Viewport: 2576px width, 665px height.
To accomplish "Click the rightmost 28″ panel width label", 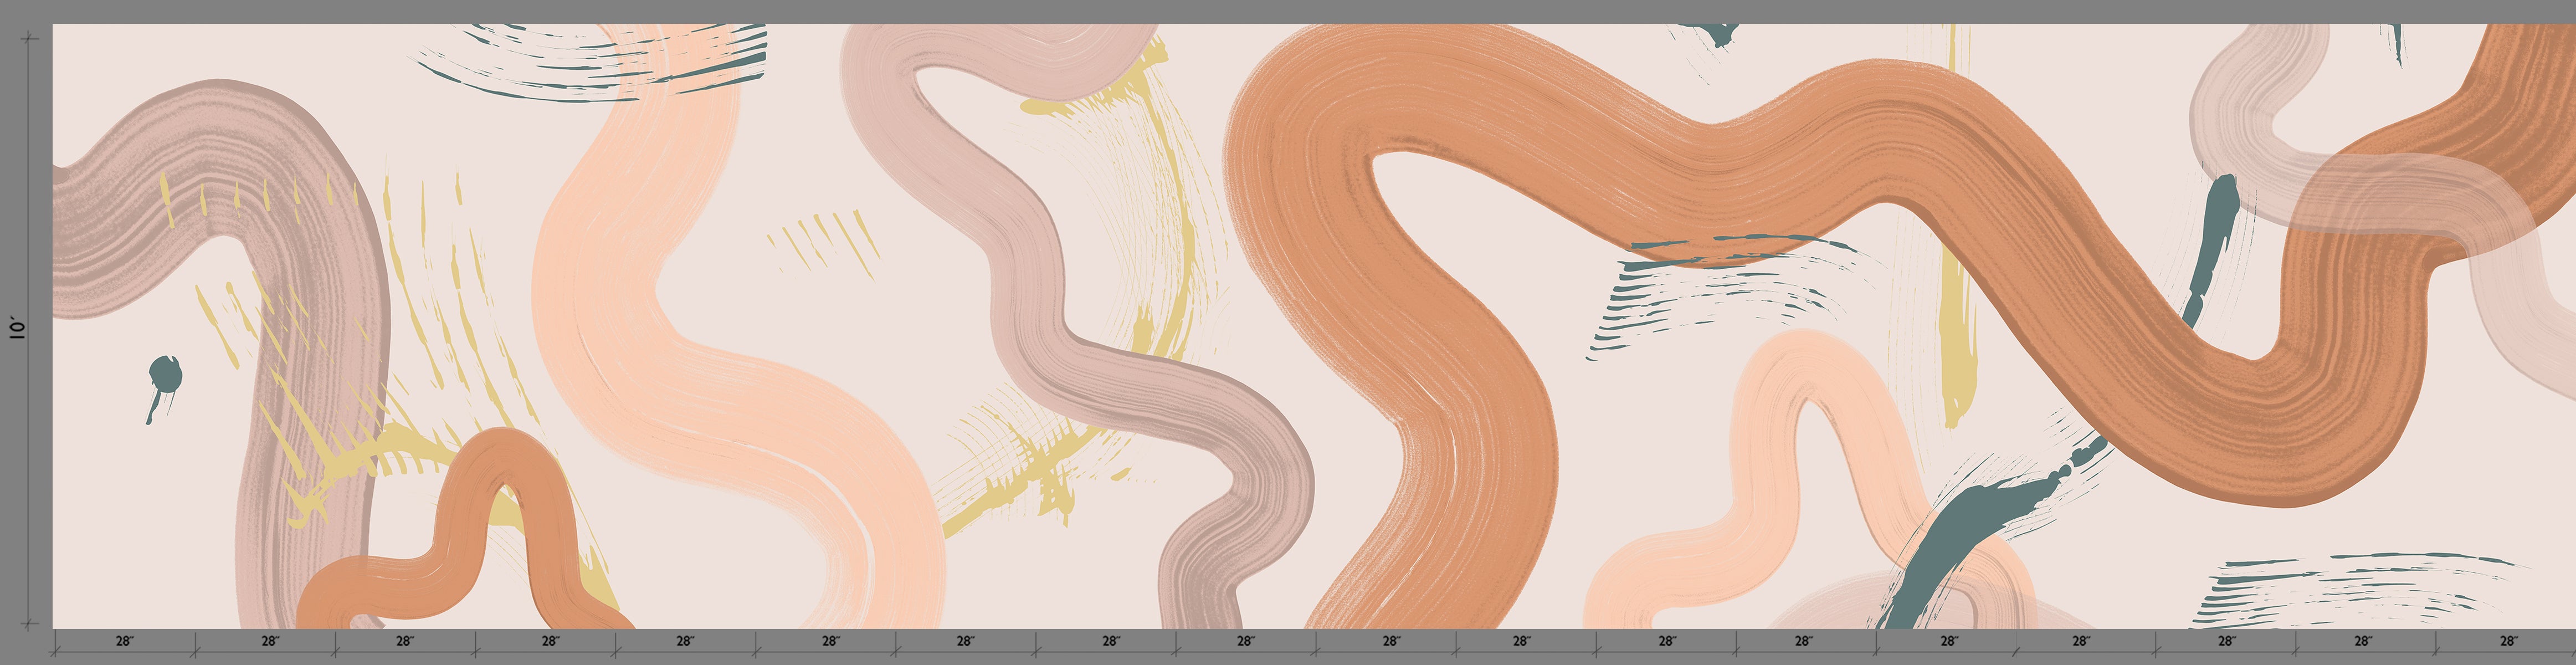I will [x=2508, y=641].
